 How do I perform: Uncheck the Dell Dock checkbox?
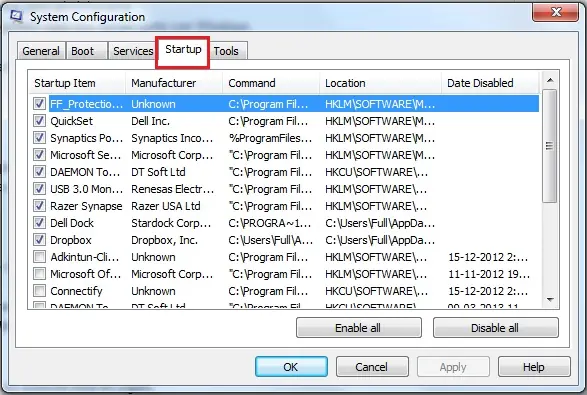point(39,223)
